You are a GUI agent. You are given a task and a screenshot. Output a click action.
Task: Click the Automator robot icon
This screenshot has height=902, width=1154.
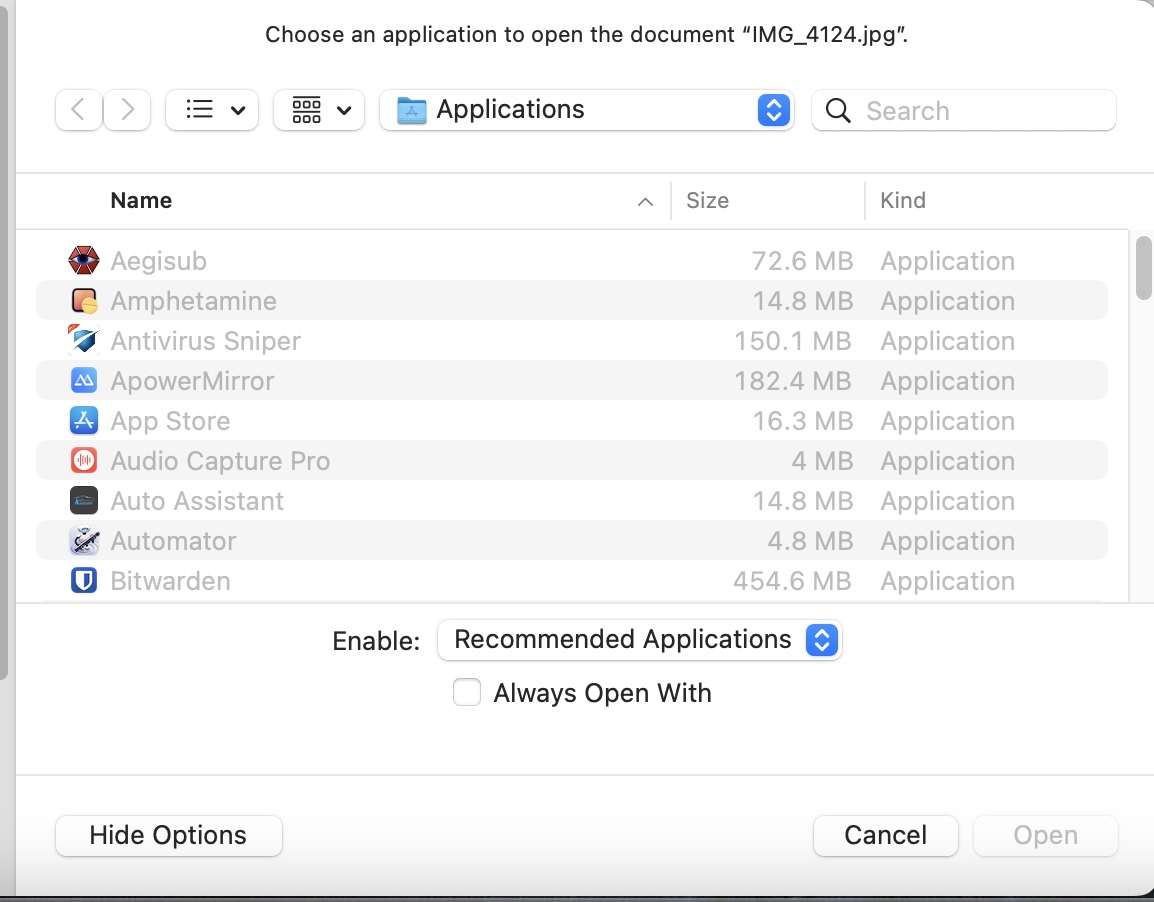[84, 541]
